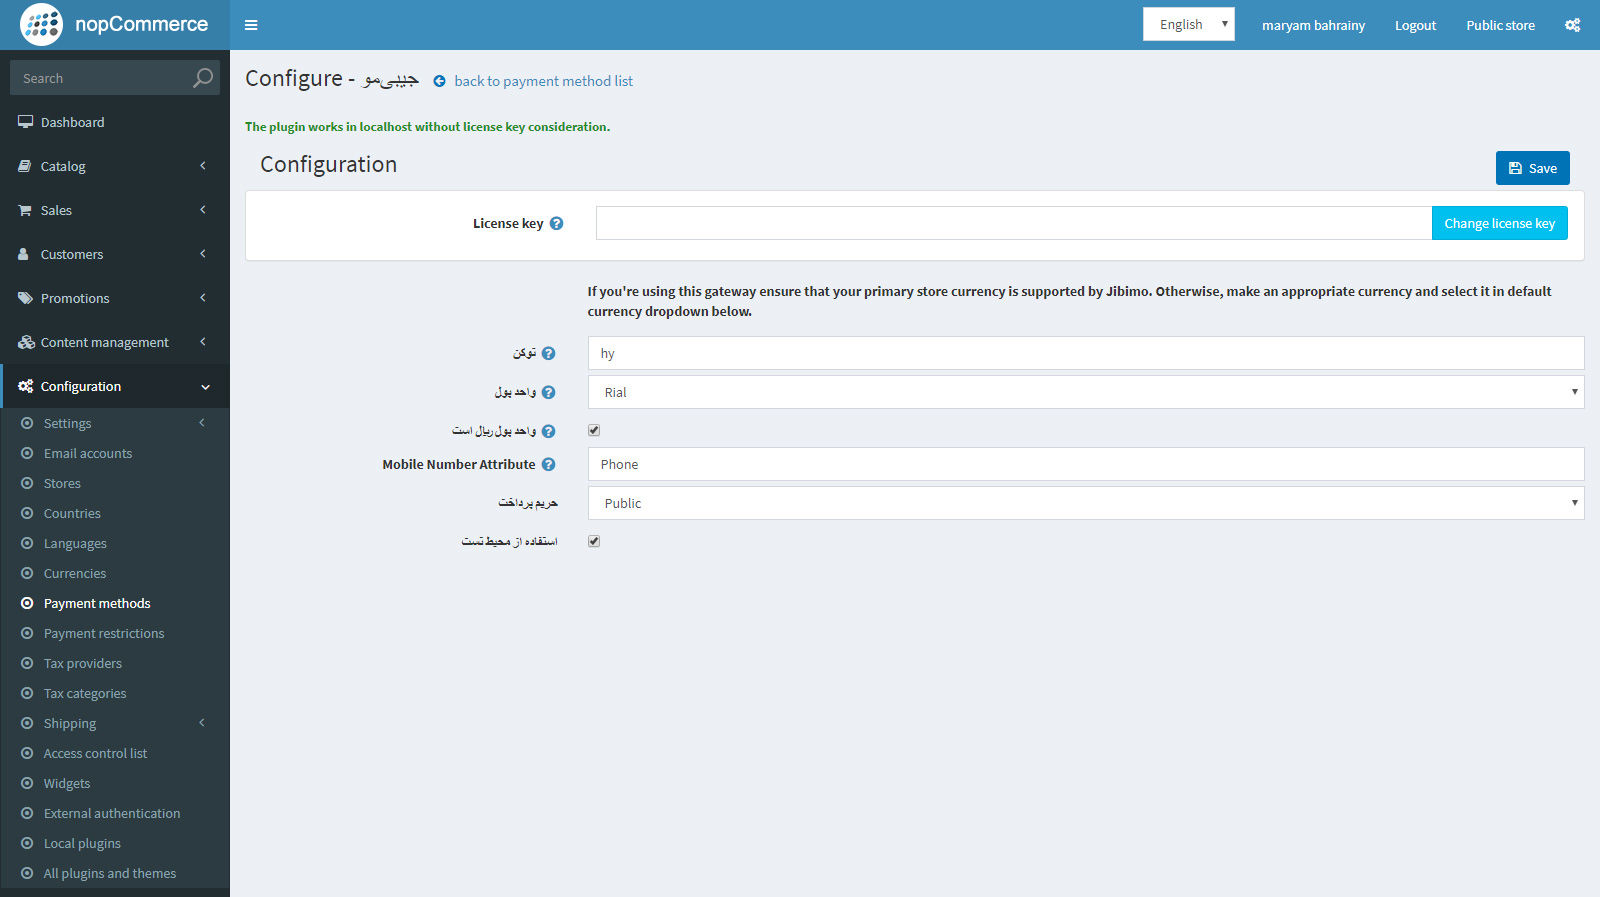Expand the Shipping submenu chevron
1600x897 pixels.
click(202, 723)
